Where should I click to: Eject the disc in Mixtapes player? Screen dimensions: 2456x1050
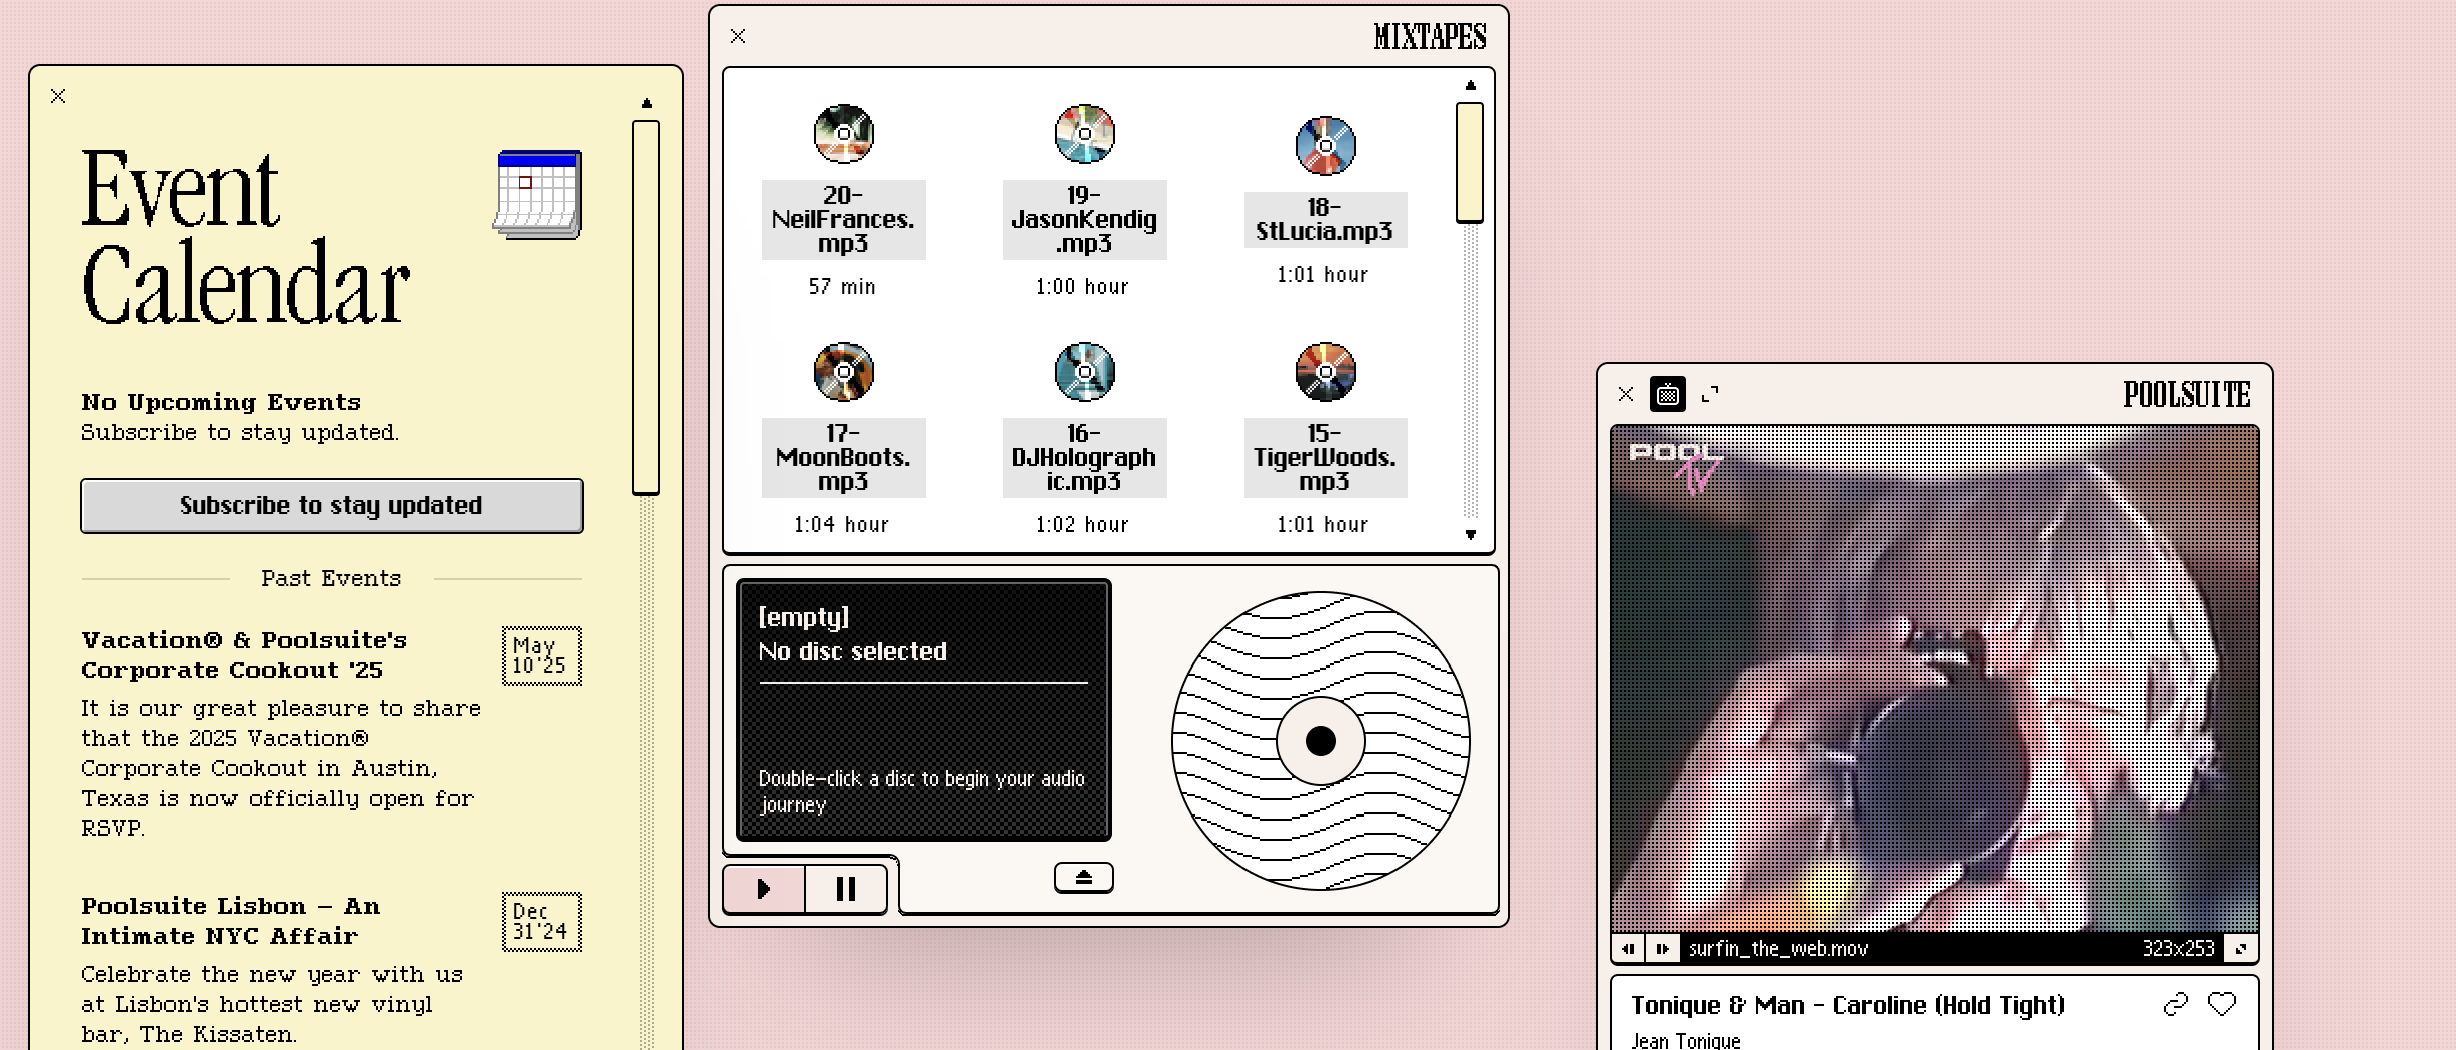(1083, 877)
